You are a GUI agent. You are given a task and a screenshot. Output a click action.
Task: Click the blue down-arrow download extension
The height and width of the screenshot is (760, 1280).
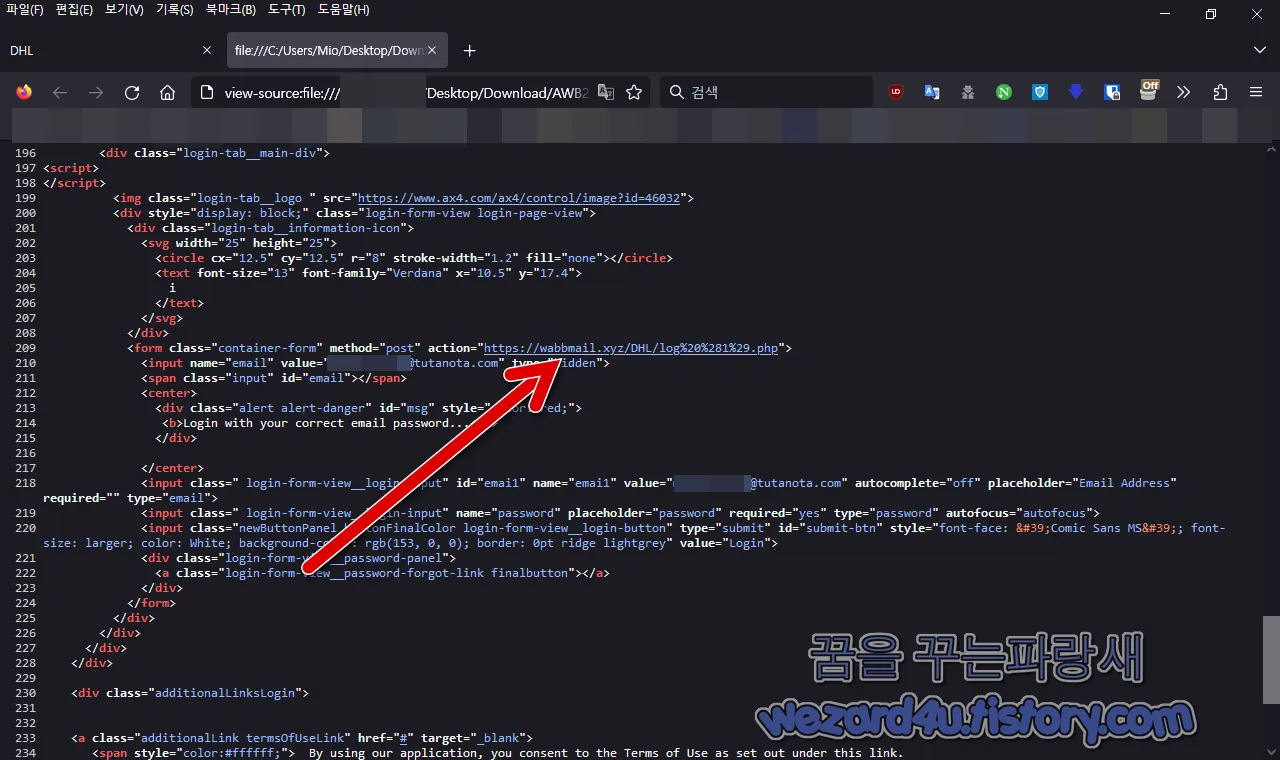tap(1076, 92)
